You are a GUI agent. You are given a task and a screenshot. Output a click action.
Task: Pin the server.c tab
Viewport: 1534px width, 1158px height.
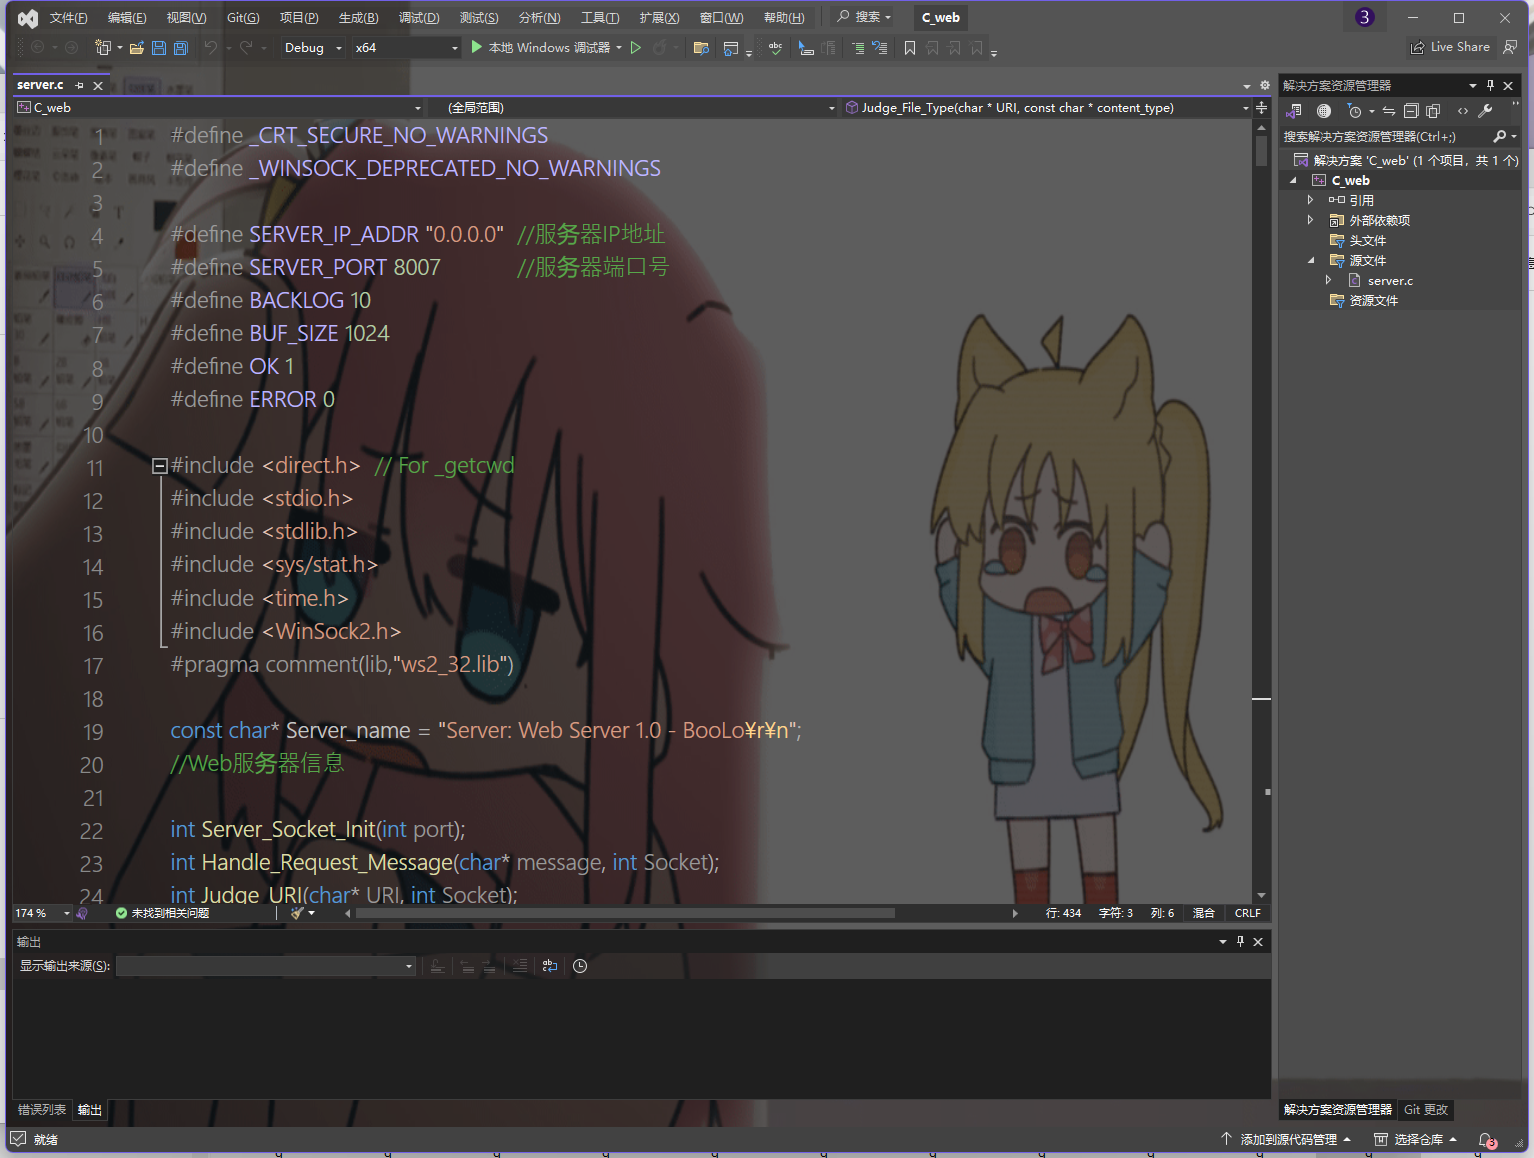tap(80, 86)
